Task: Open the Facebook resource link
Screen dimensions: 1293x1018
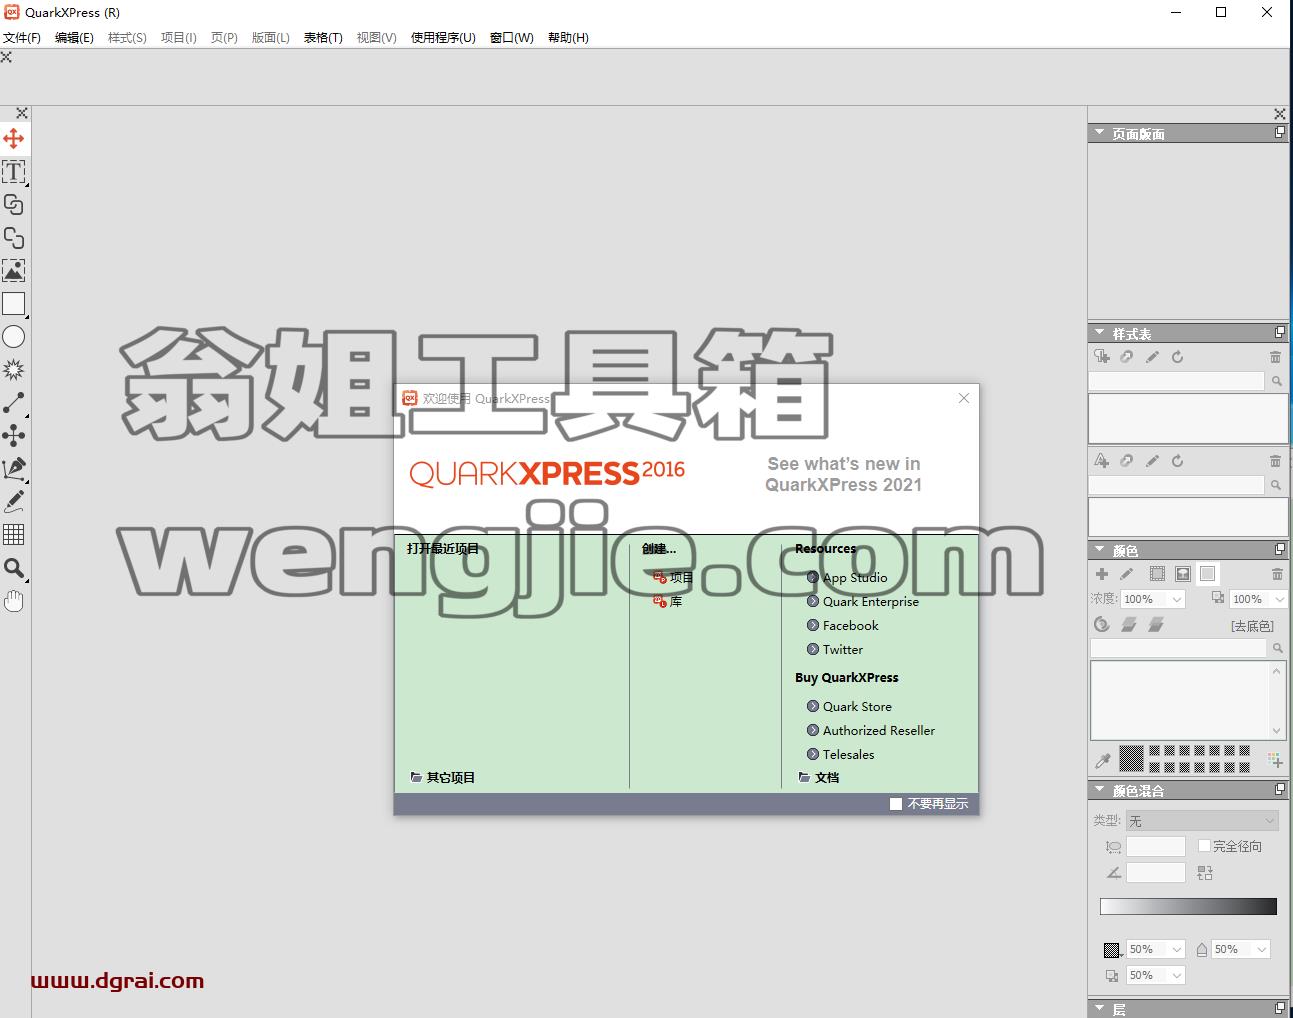Action: click(x=843, y=625)
